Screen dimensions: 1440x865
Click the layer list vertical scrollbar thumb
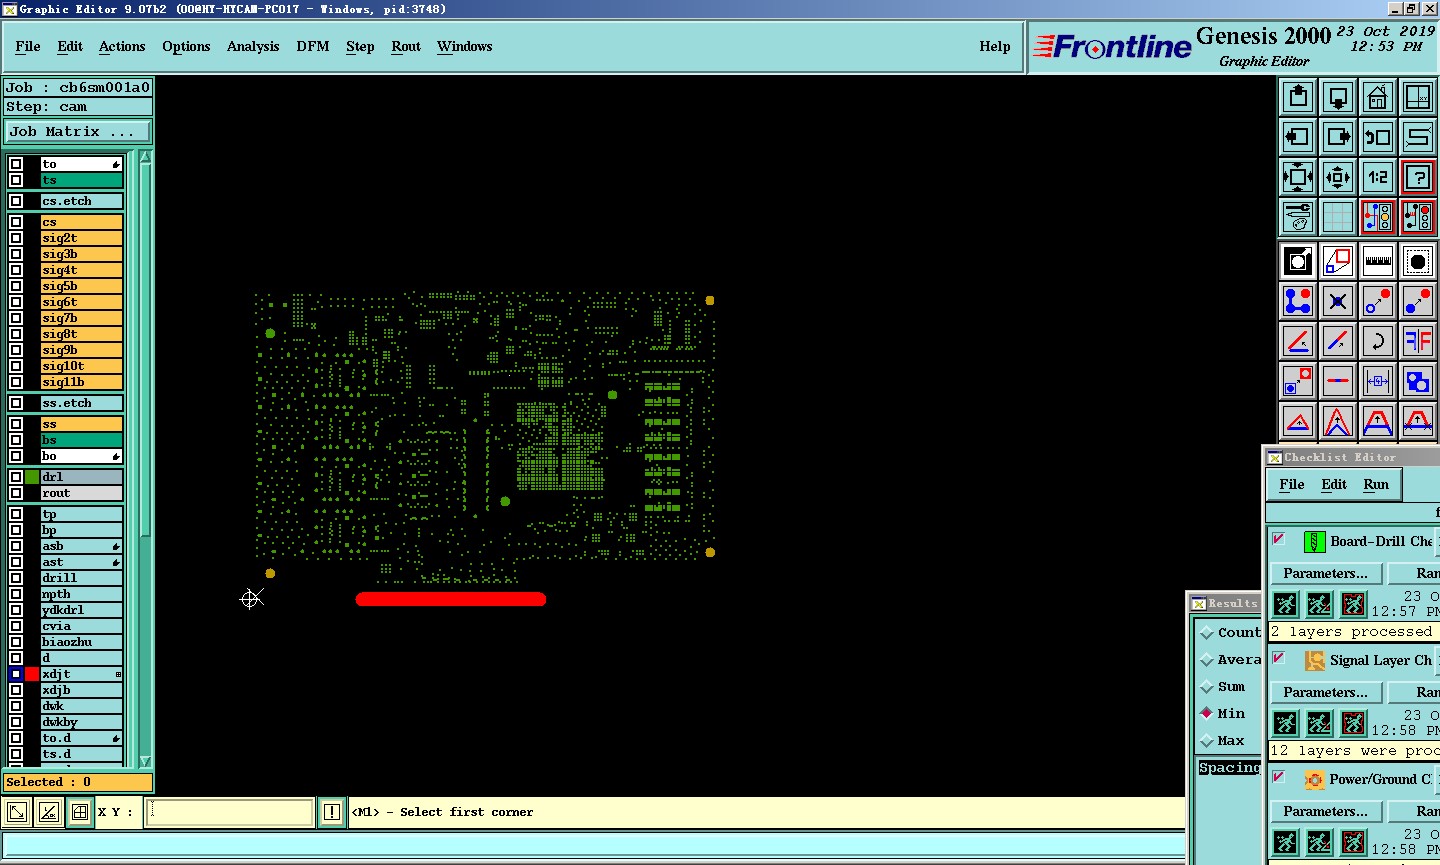146,350
